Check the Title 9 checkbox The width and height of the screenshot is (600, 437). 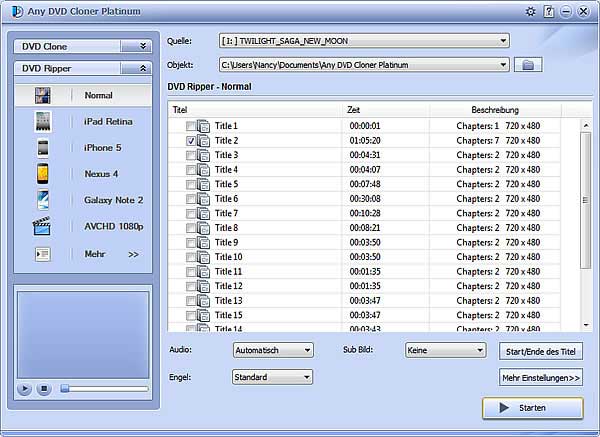pos(191,242)
